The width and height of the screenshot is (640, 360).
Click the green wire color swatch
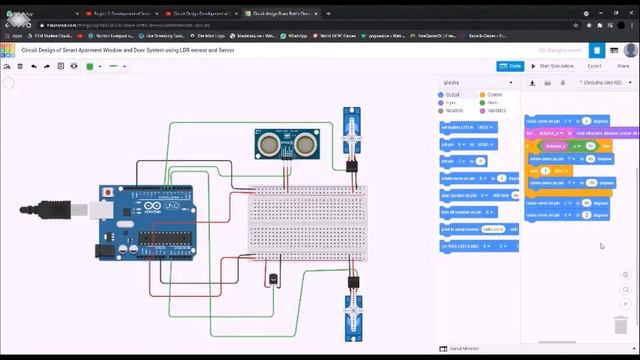90,66
